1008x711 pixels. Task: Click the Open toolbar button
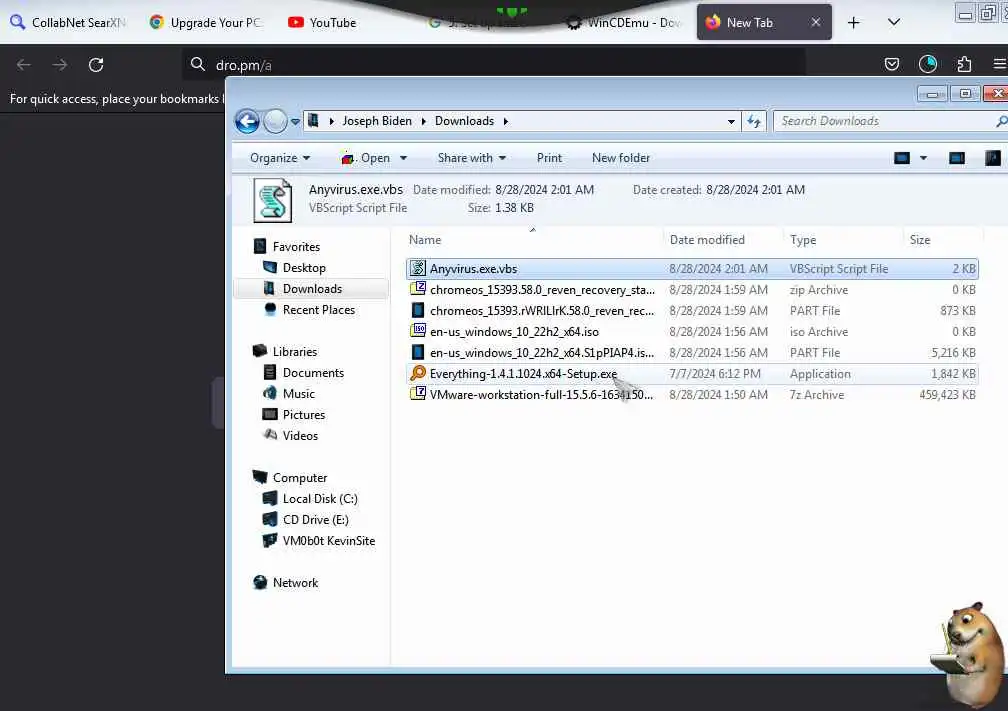[x=366, y=158]
